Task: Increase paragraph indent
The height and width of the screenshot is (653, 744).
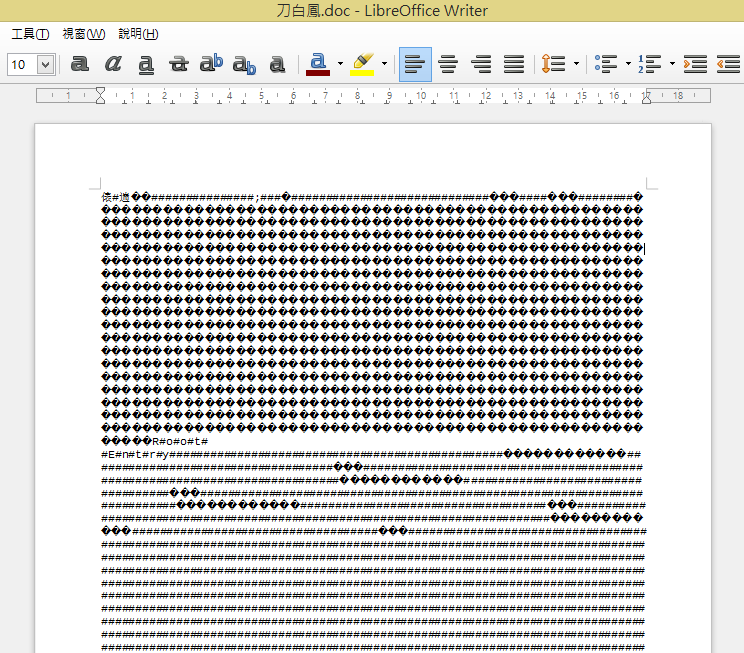Action: pos(696,64)
